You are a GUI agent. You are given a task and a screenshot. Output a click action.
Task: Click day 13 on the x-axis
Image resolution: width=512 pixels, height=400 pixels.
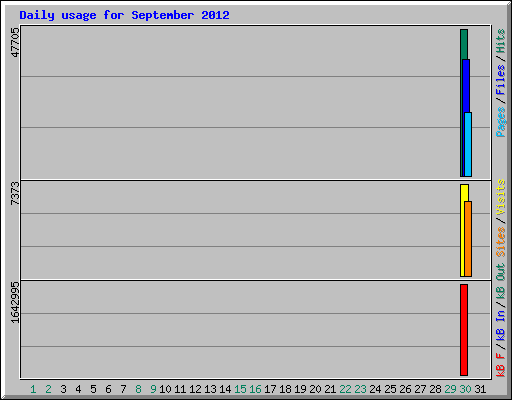click(210, 389)
